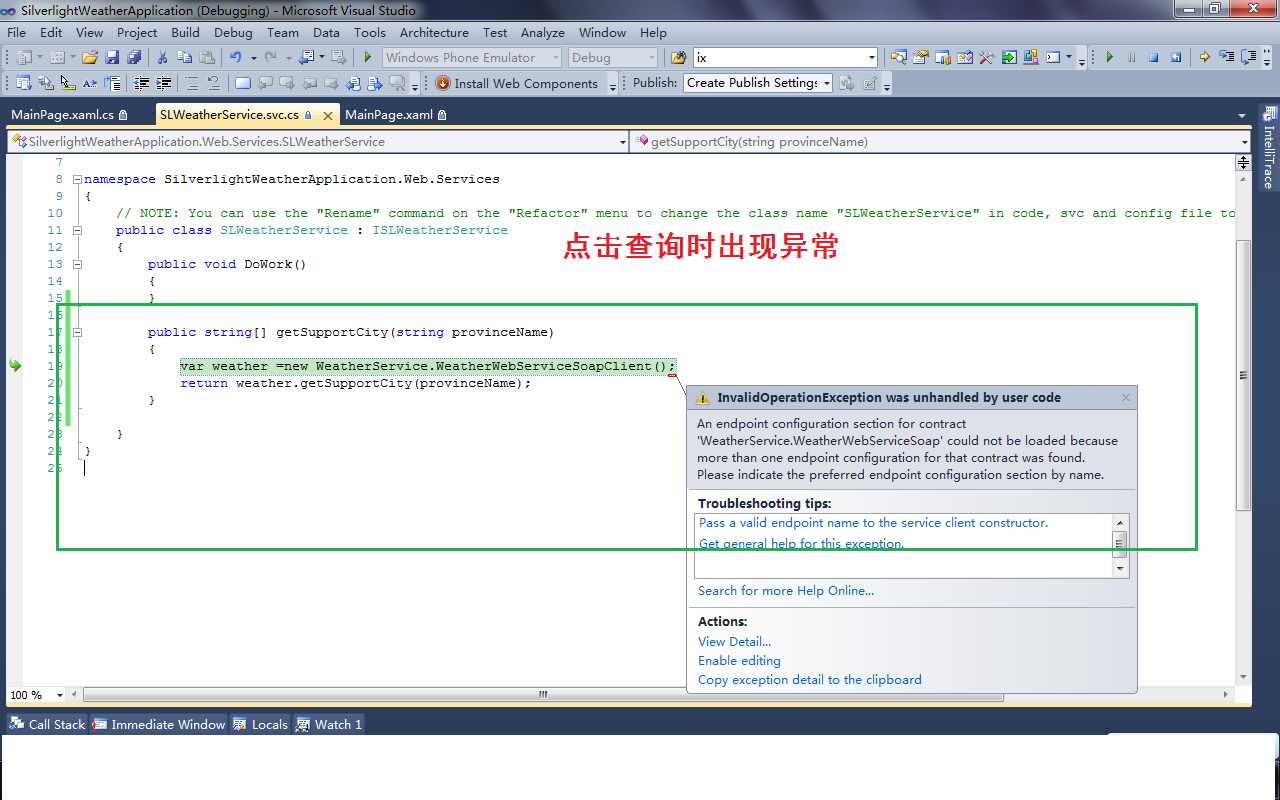Stop debugging with the square icon
The height and width of the screenshot is (800, 1280).
1153,57
